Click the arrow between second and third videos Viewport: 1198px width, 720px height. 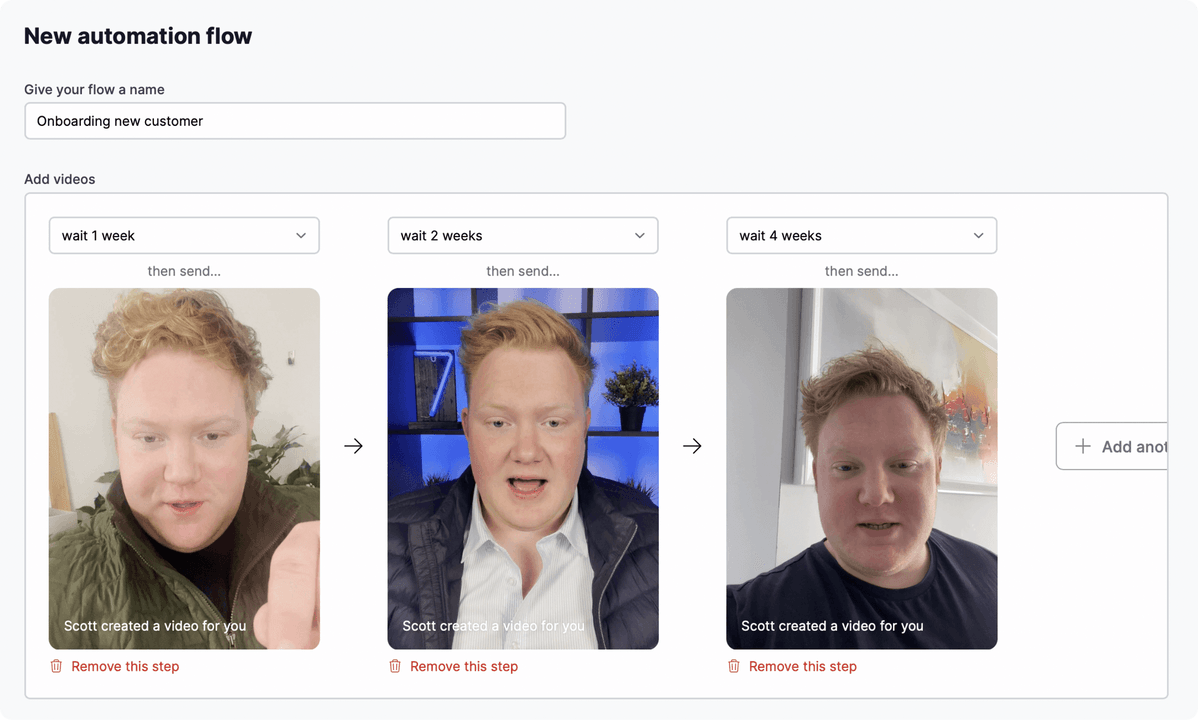[692, 446]
